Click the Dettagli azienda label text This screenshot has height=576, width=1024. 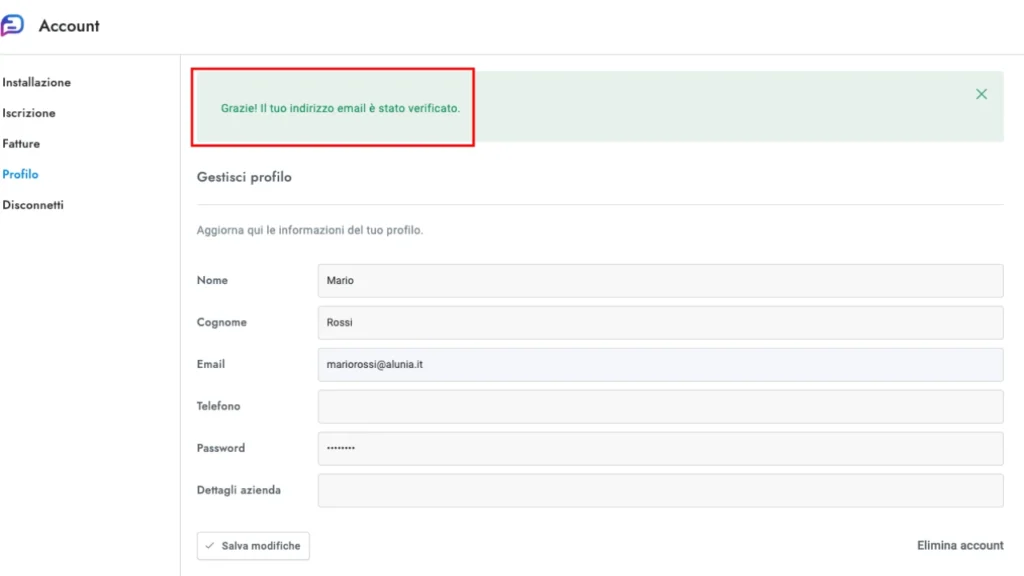[238, 490]
